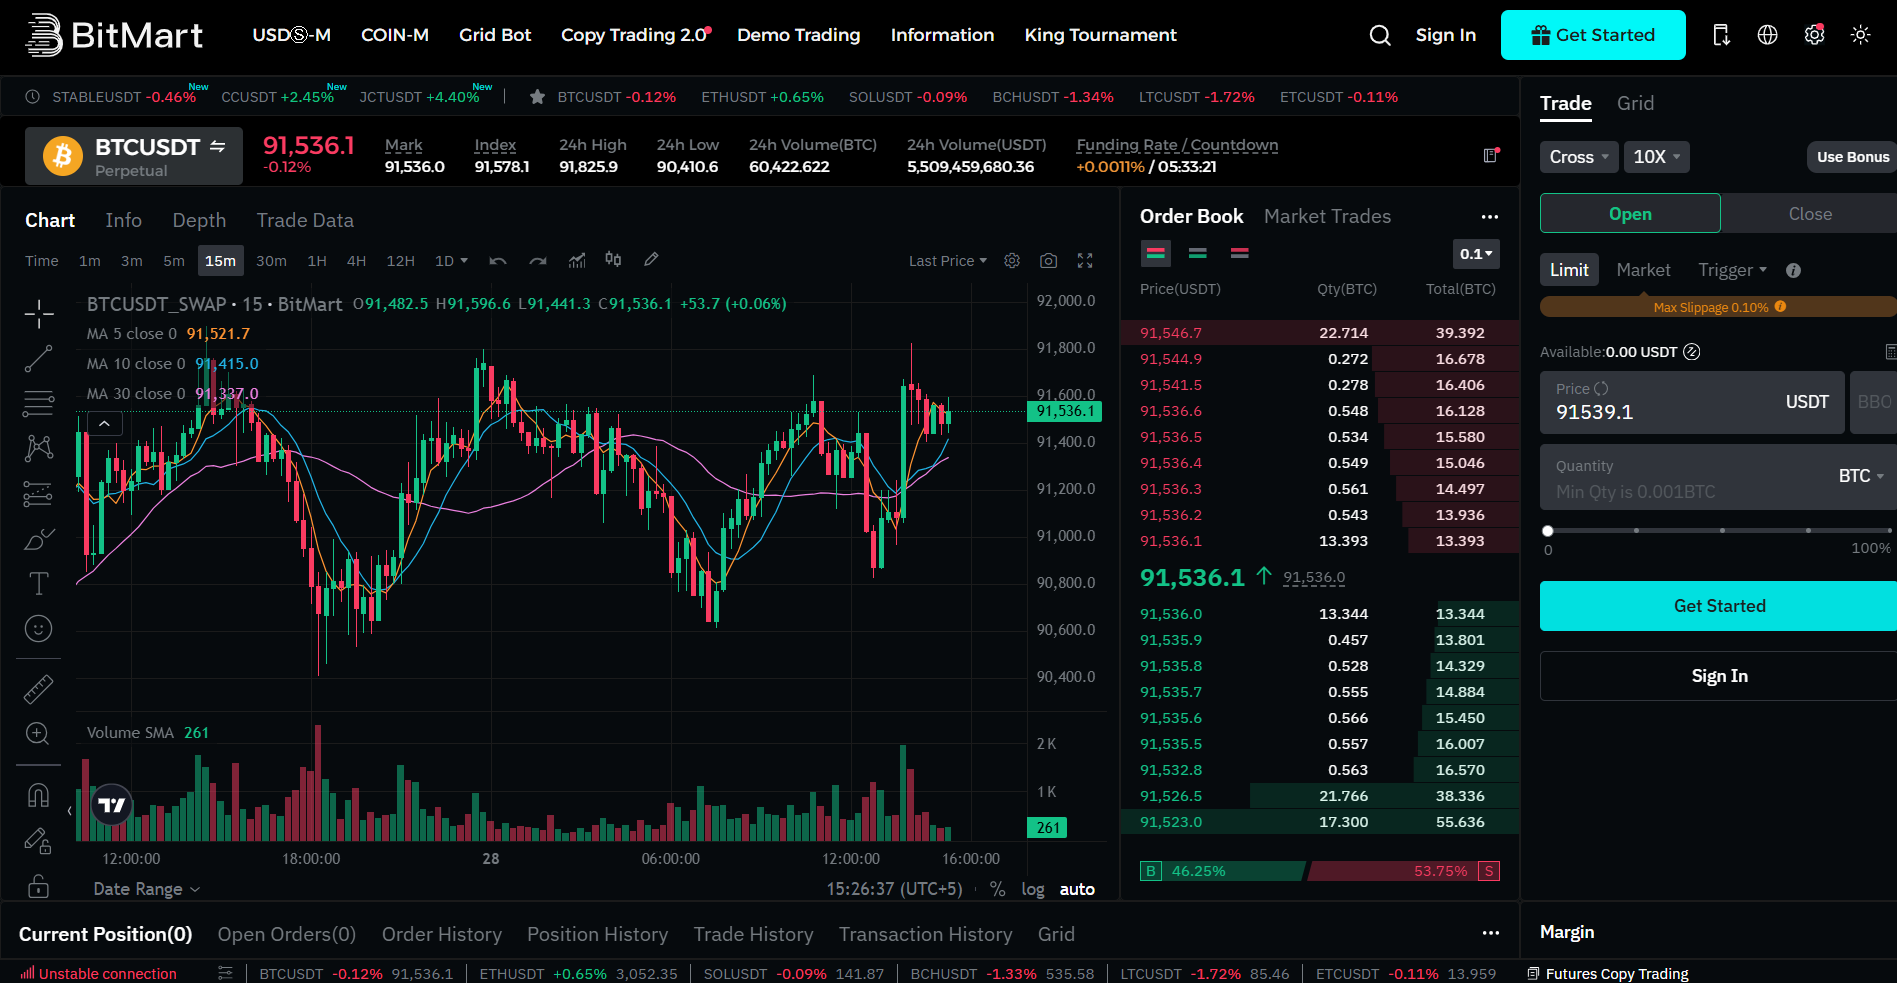Take a chart snapshot with the camera icon
The height and width of the screenshot is (983, 1897).
[x=1048, y=260]
